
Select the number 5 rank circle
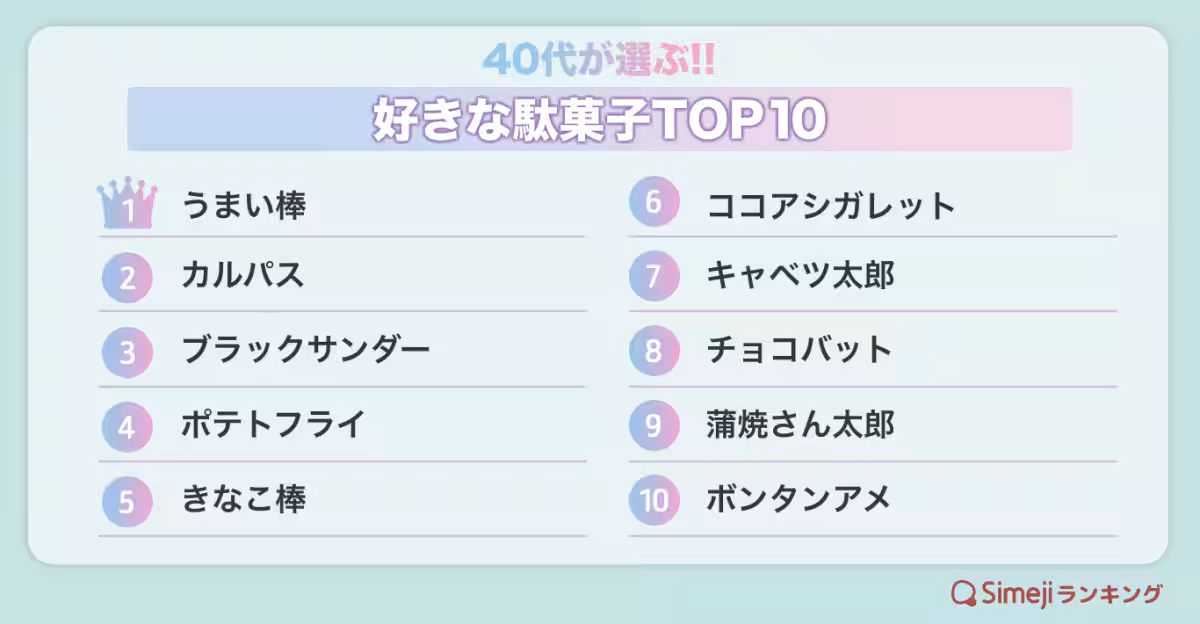point(127,500)
